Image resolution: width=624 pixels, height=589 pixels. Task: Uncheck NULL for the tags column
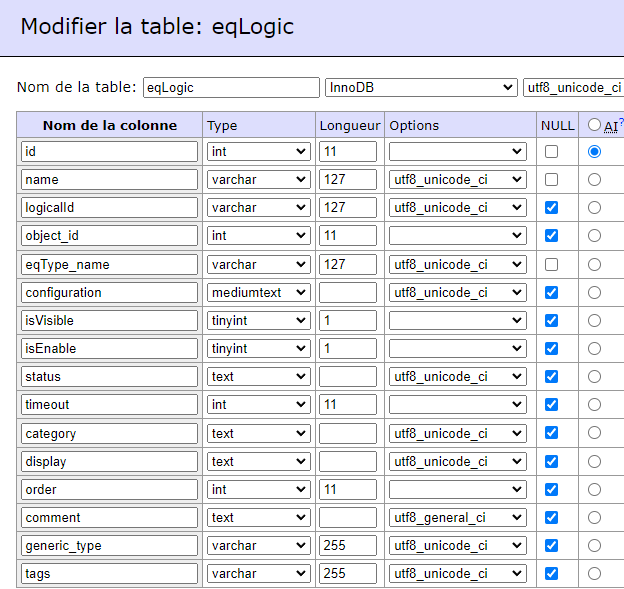[551, 573]
